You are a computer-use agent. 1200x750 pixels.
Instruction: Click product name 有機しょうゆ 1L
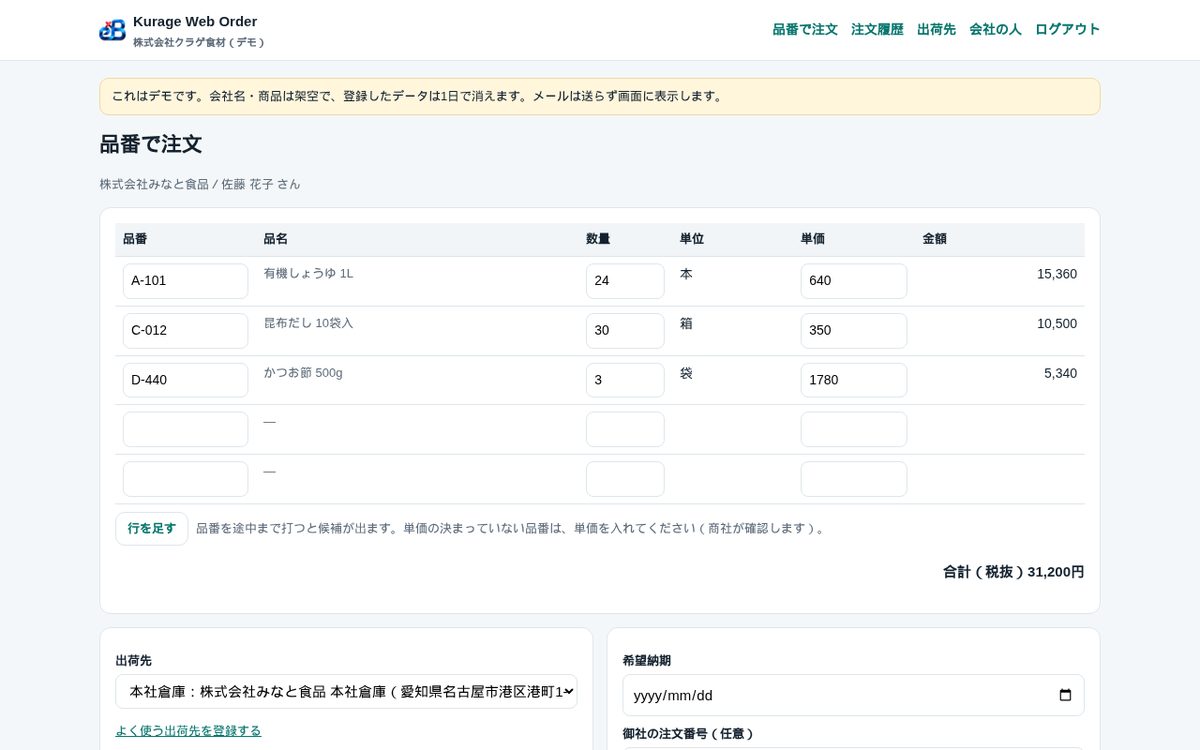click(x=308, y=273)
